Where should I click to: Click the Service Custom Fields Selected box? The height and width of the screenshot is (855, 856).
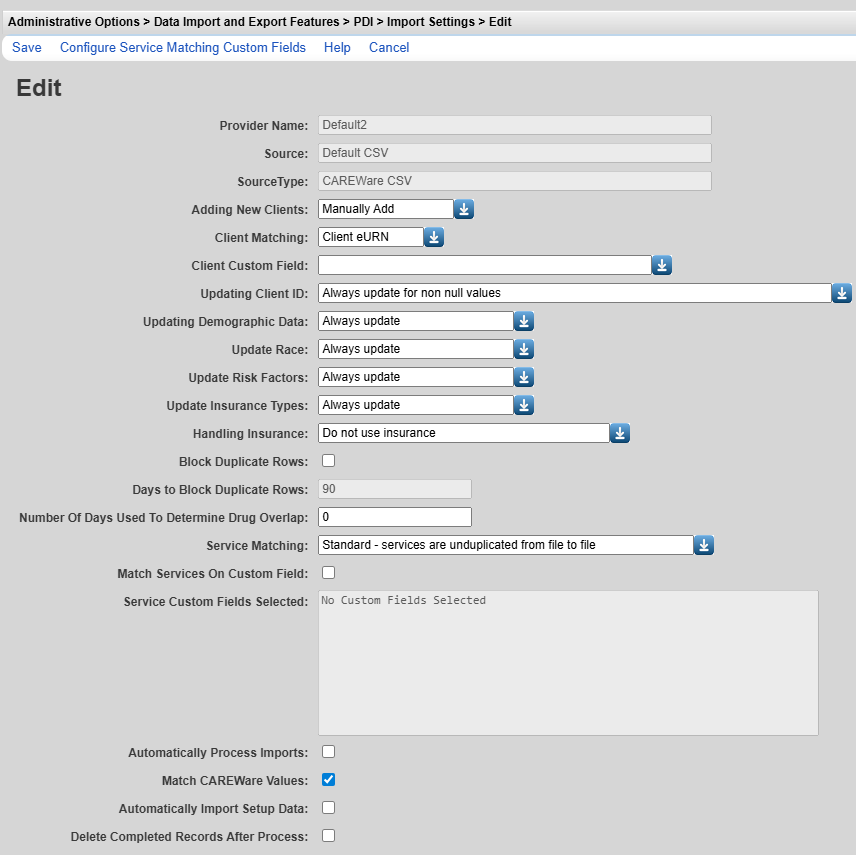(x=568, y=663)
